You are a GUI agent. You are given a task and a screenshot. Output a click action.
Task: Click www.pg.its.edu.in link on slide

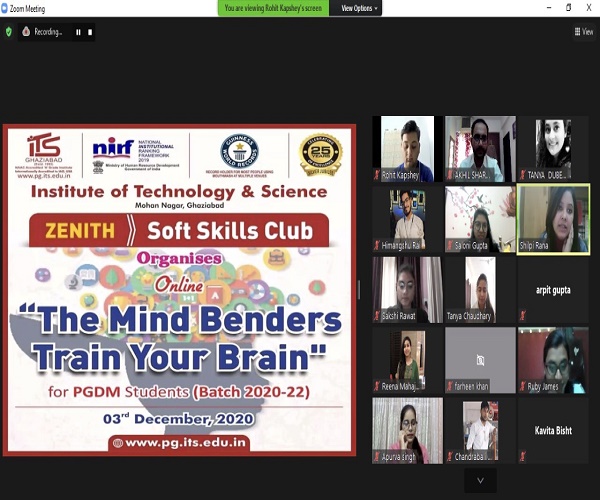coord(179,443)
